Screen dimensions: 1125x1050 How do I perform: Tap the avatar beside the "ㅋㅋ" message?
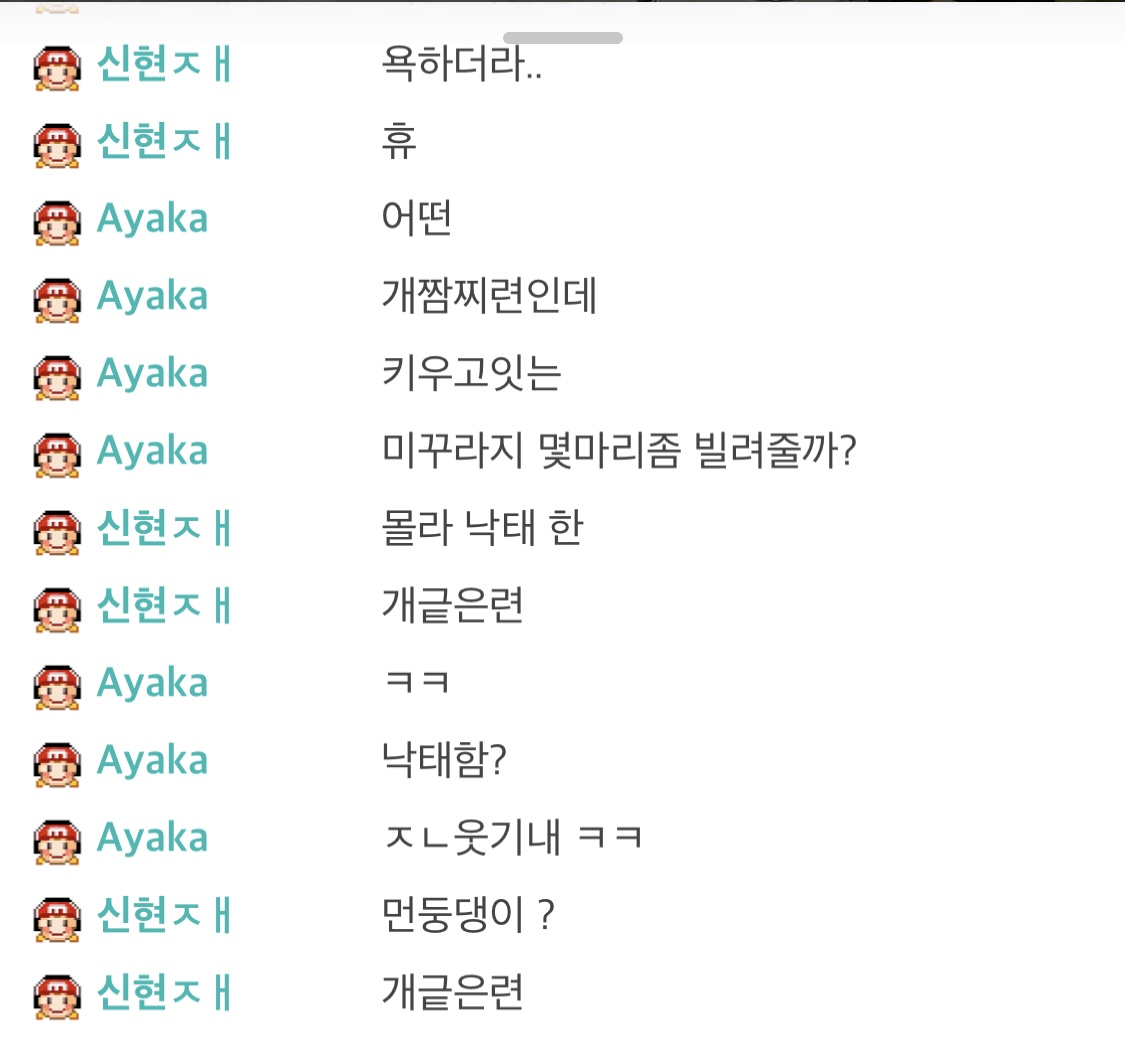[56, 684]
